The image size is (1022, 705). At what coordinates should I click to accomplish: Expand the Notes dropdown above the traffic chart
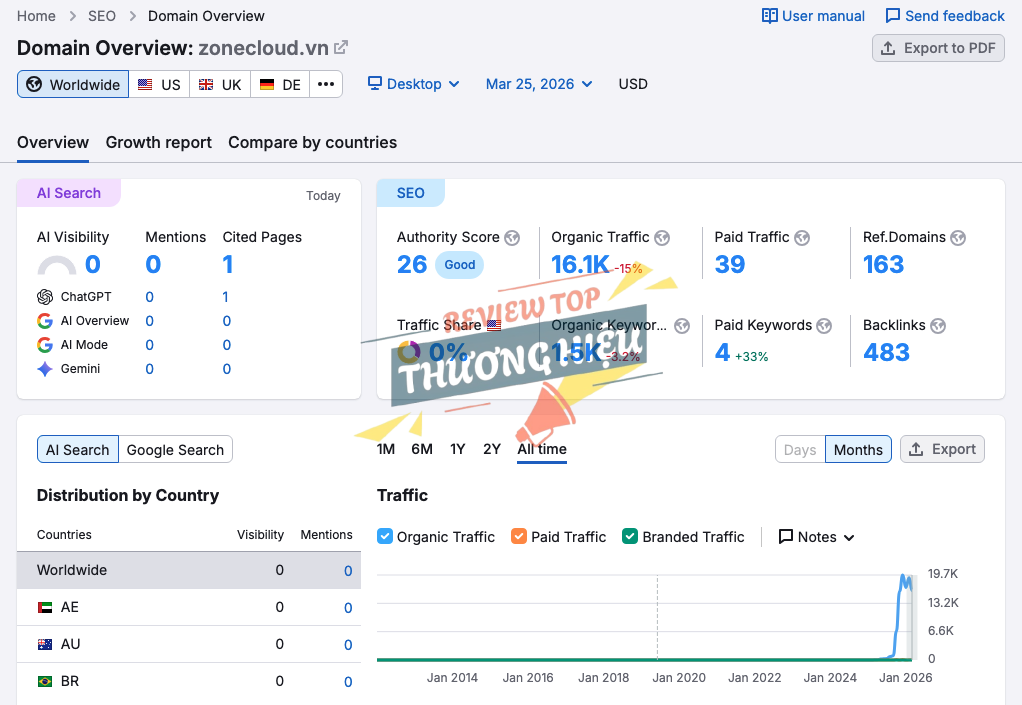pos(816,536)
